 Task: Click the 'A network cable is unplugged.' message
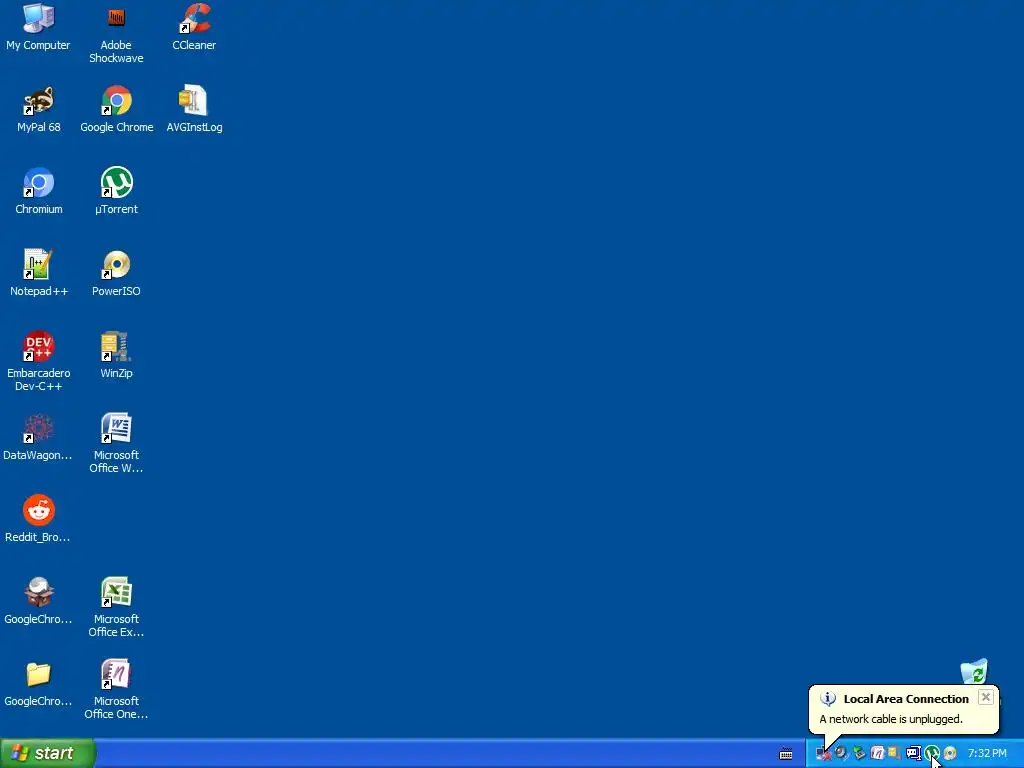point(891,719)
